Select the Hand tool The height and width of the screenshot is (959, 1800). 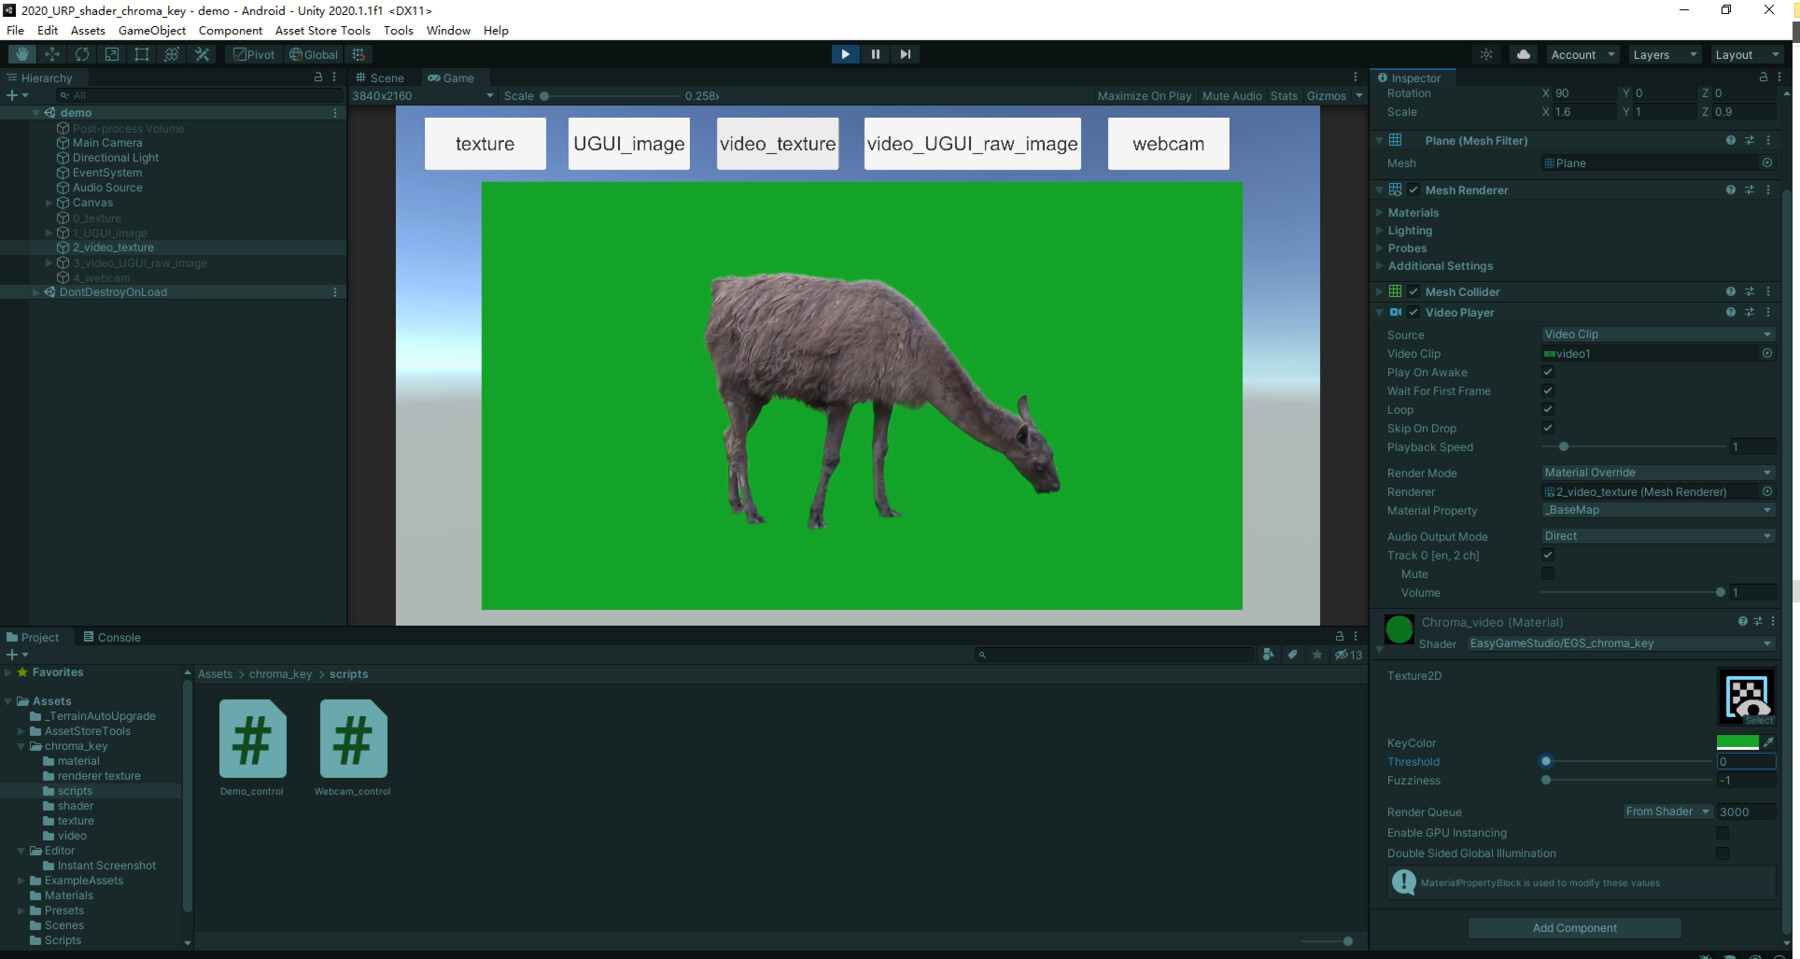[x=21, y=54]
